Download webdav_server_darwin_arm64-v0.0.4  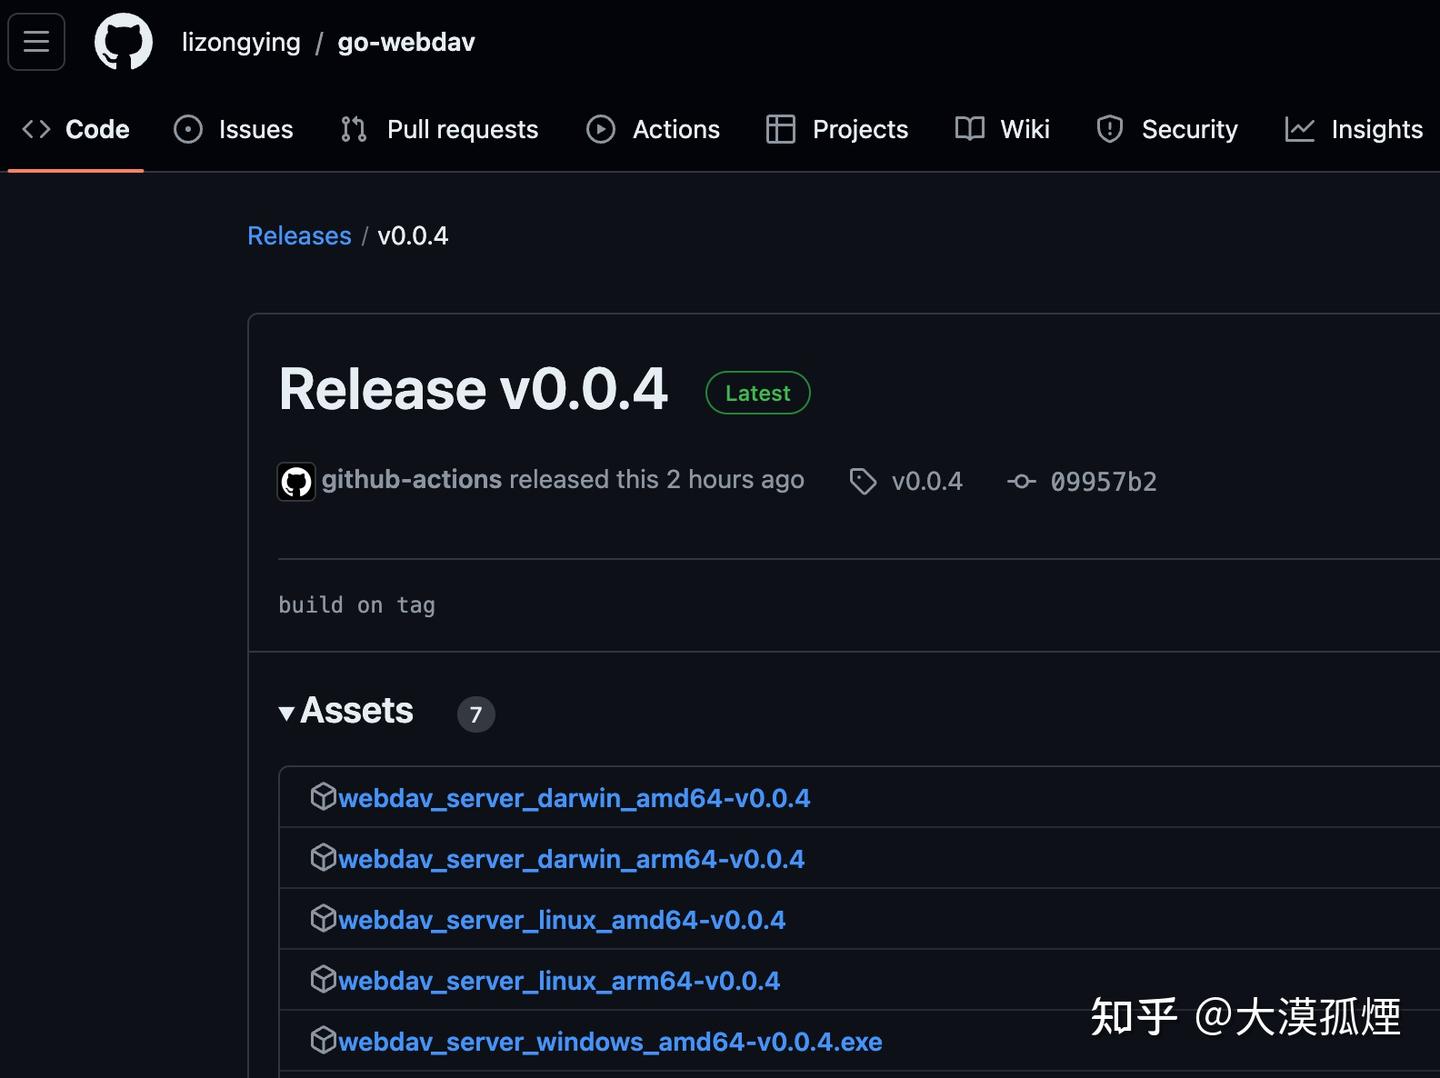[572, 859]
